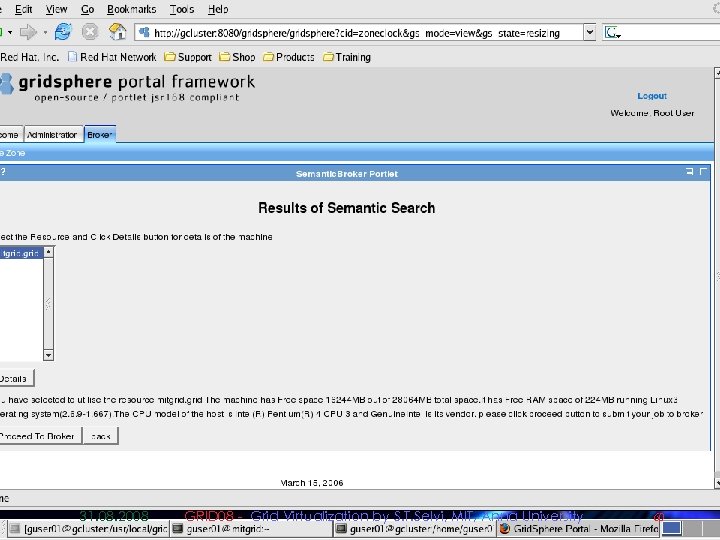The height and width of the screenshot is (540, 720).
Task: Open the Edit menu
Action: pos(23,9)
